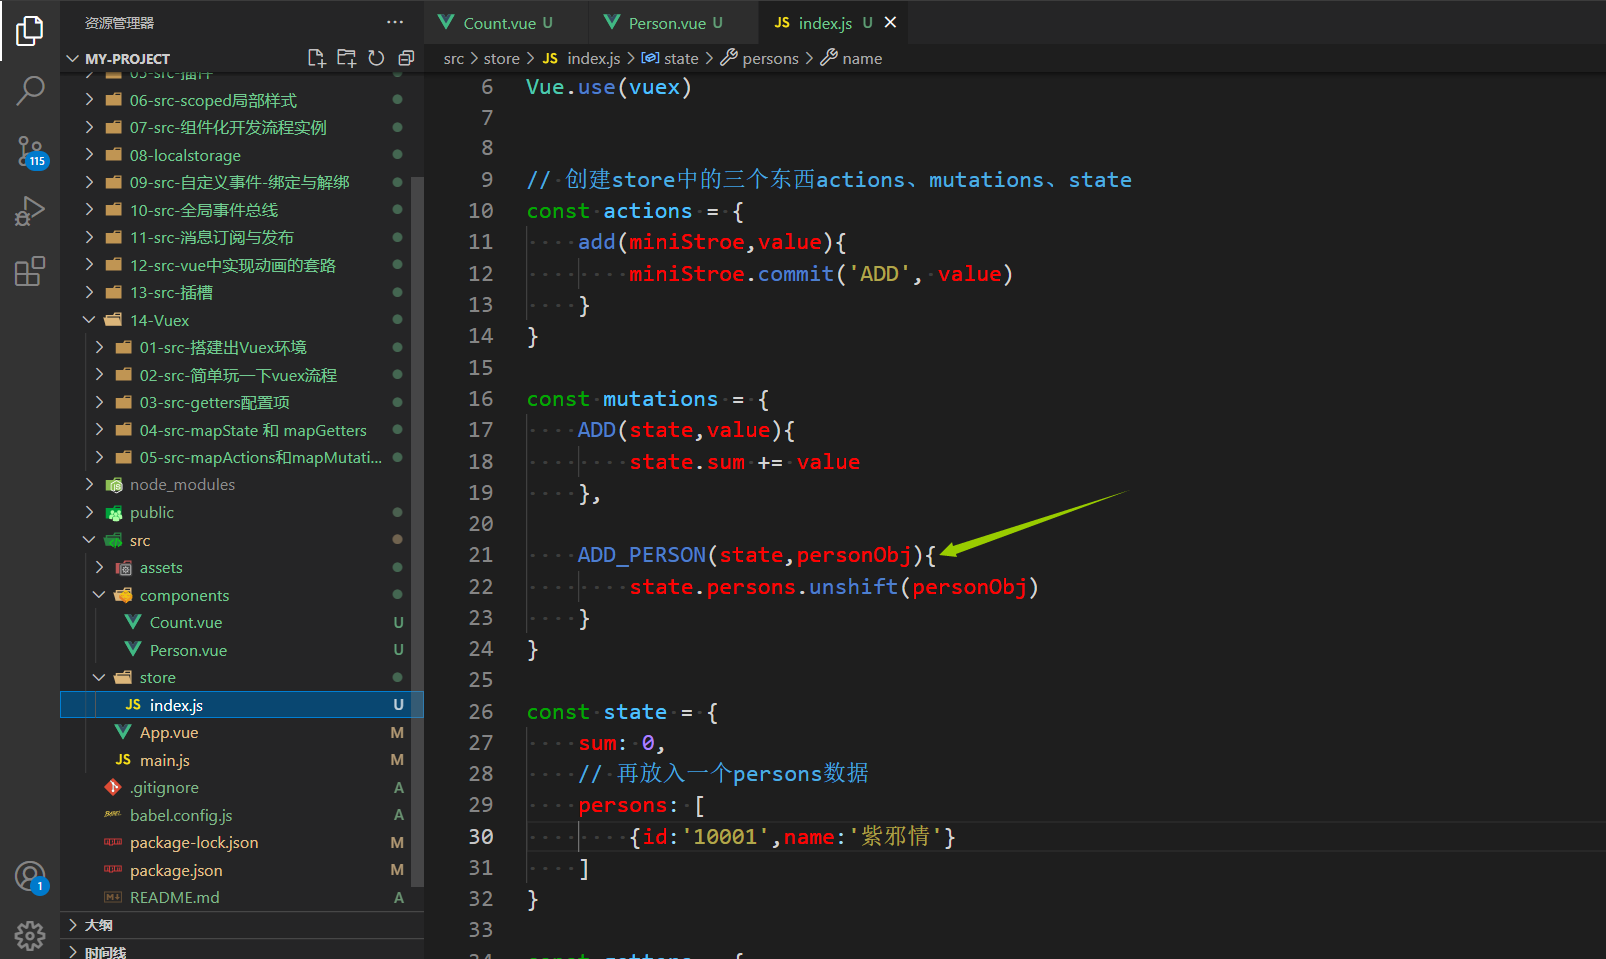Click the store breadcrumb segment

tap(502, 58)
